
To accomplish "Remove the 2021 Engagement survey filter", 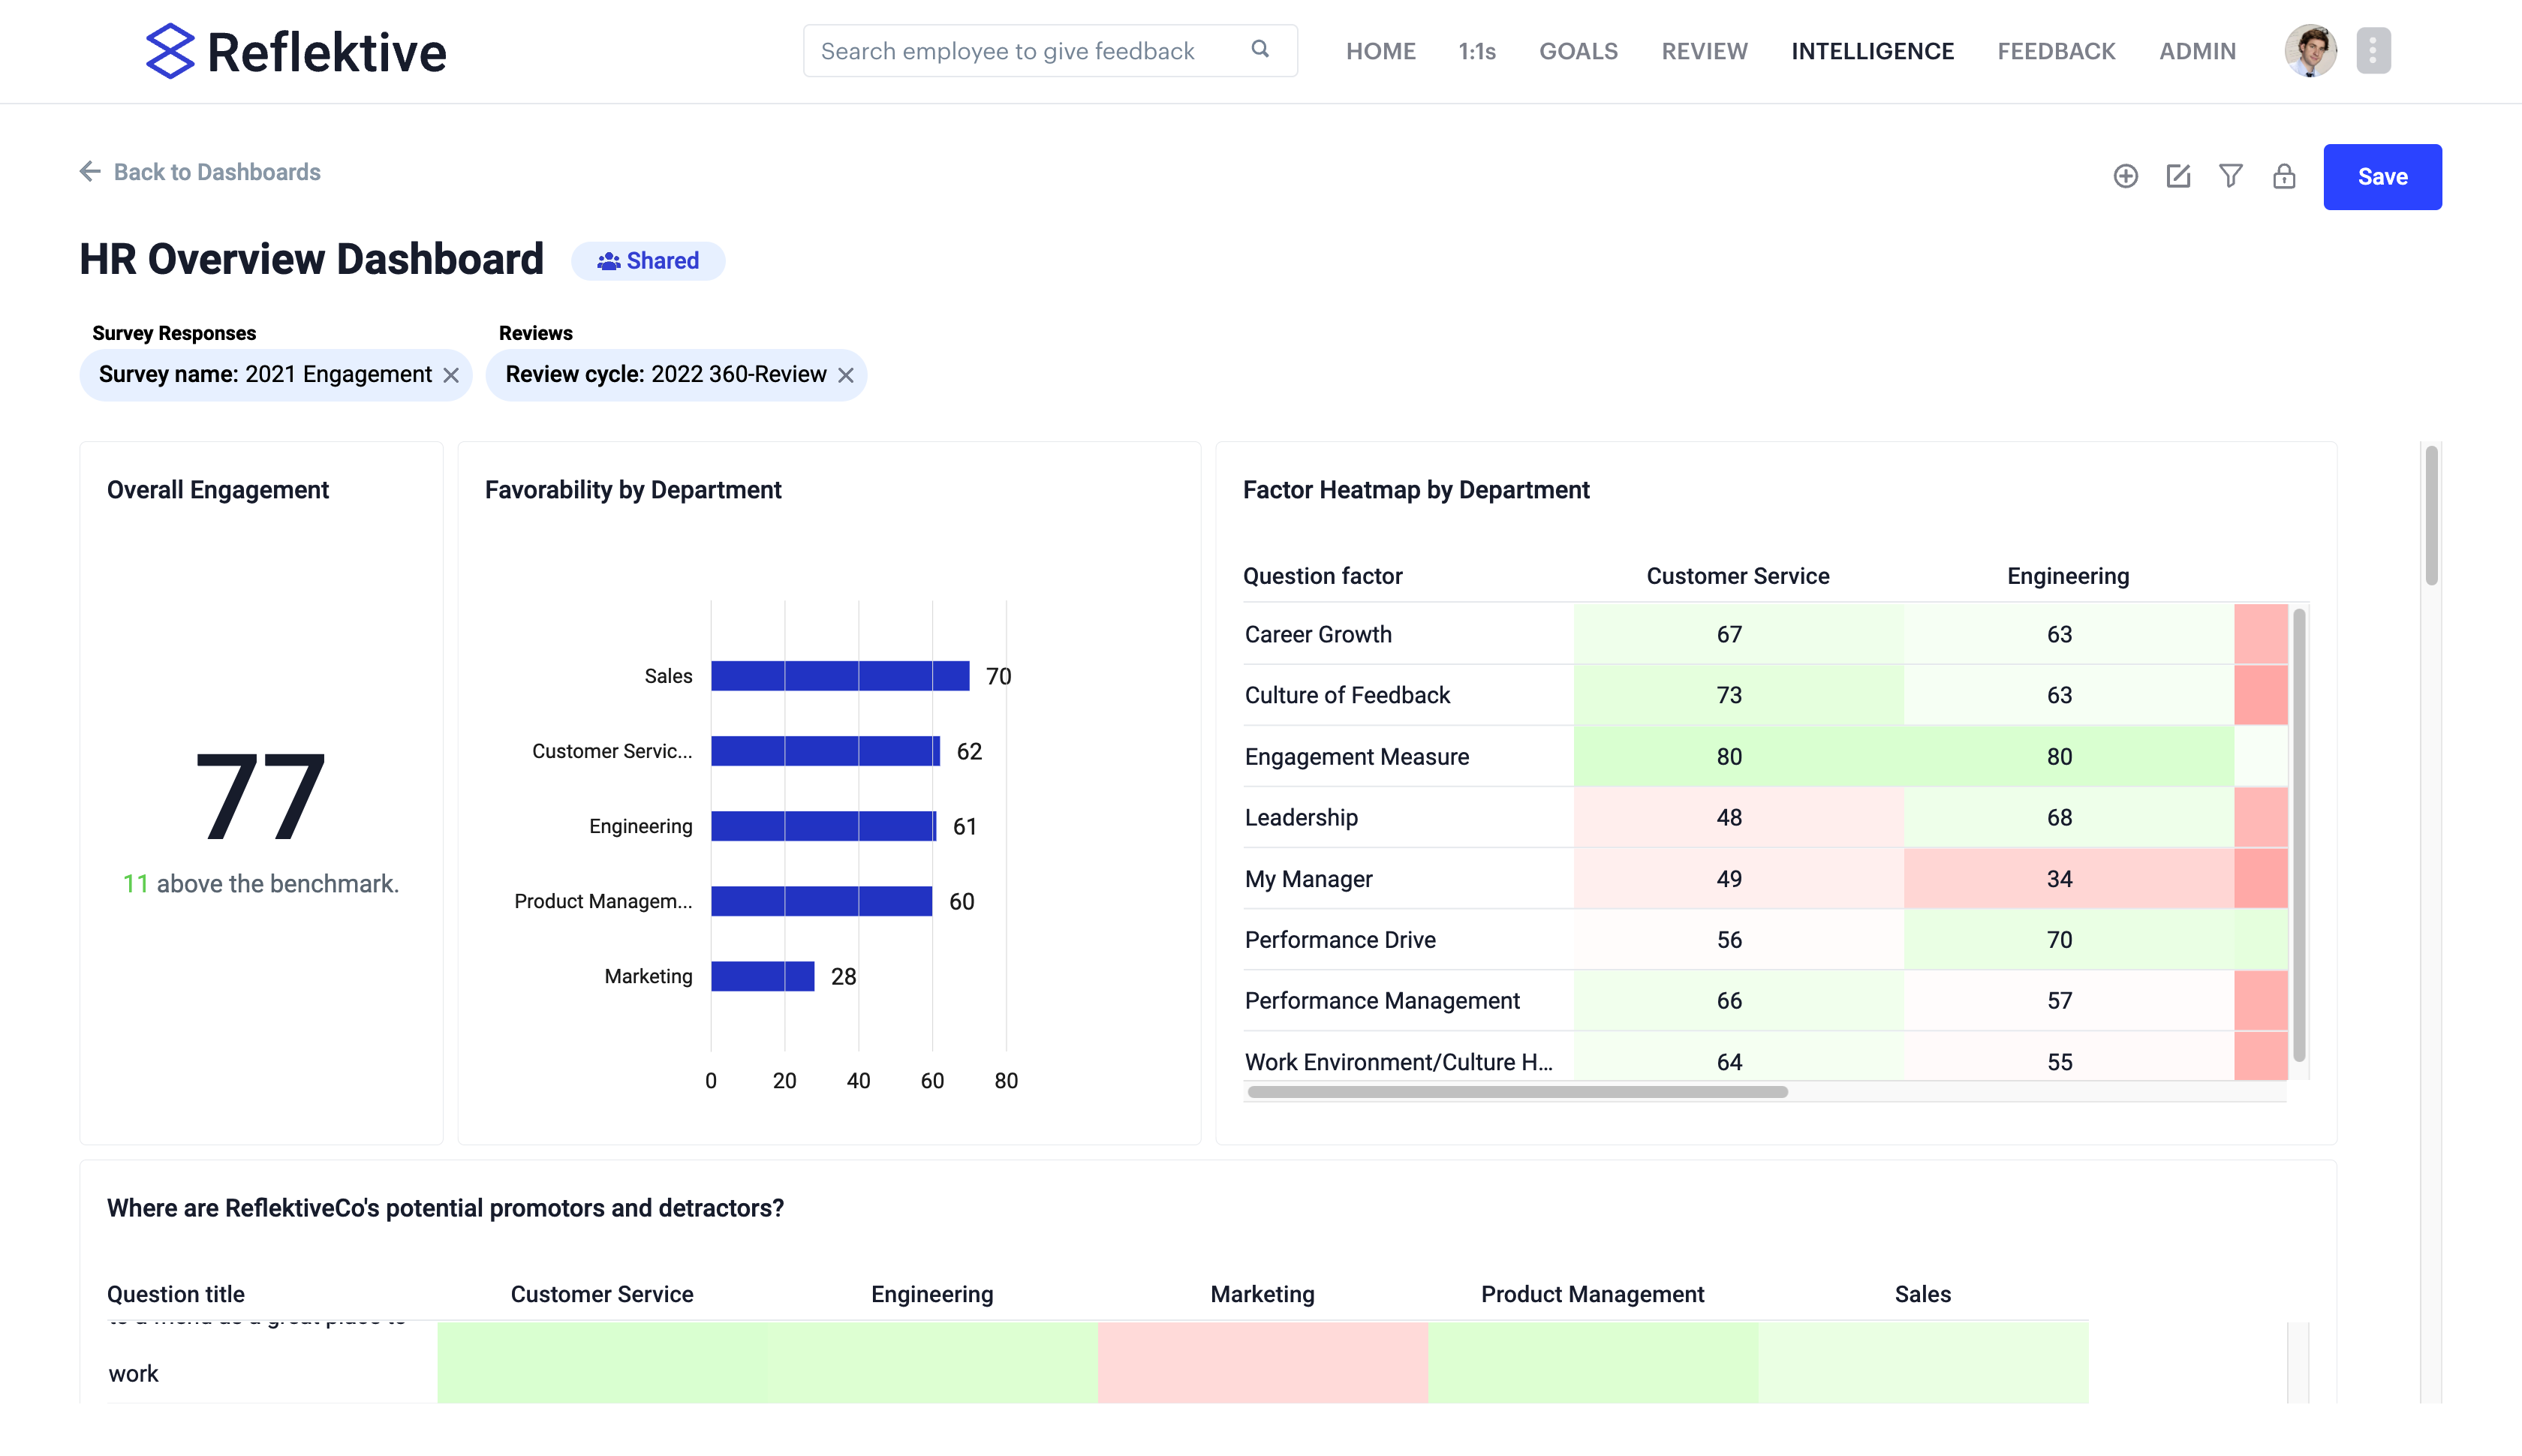I will [x=453, y=375].
